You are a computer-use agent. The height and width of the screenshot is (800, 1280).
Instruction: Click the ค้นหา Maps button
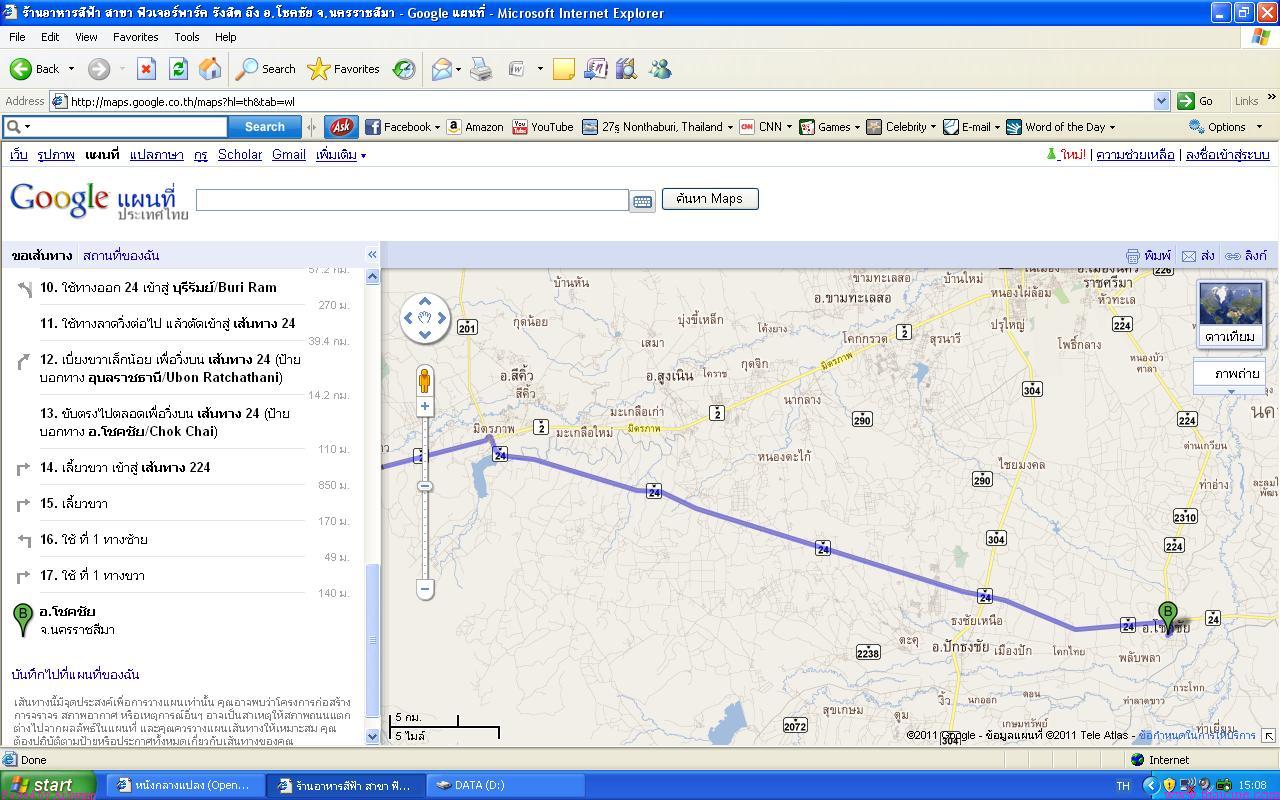click(710, 198)
